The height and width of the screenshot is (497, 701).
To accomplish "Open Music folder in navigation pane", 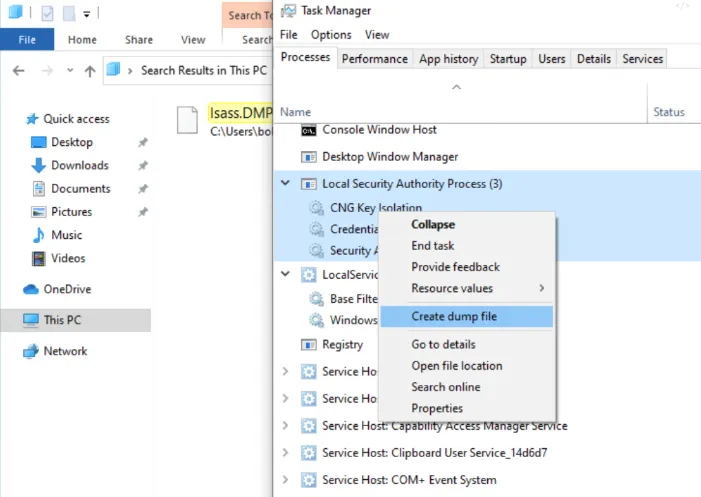I will pyautogui.click(x=67, y=235).
